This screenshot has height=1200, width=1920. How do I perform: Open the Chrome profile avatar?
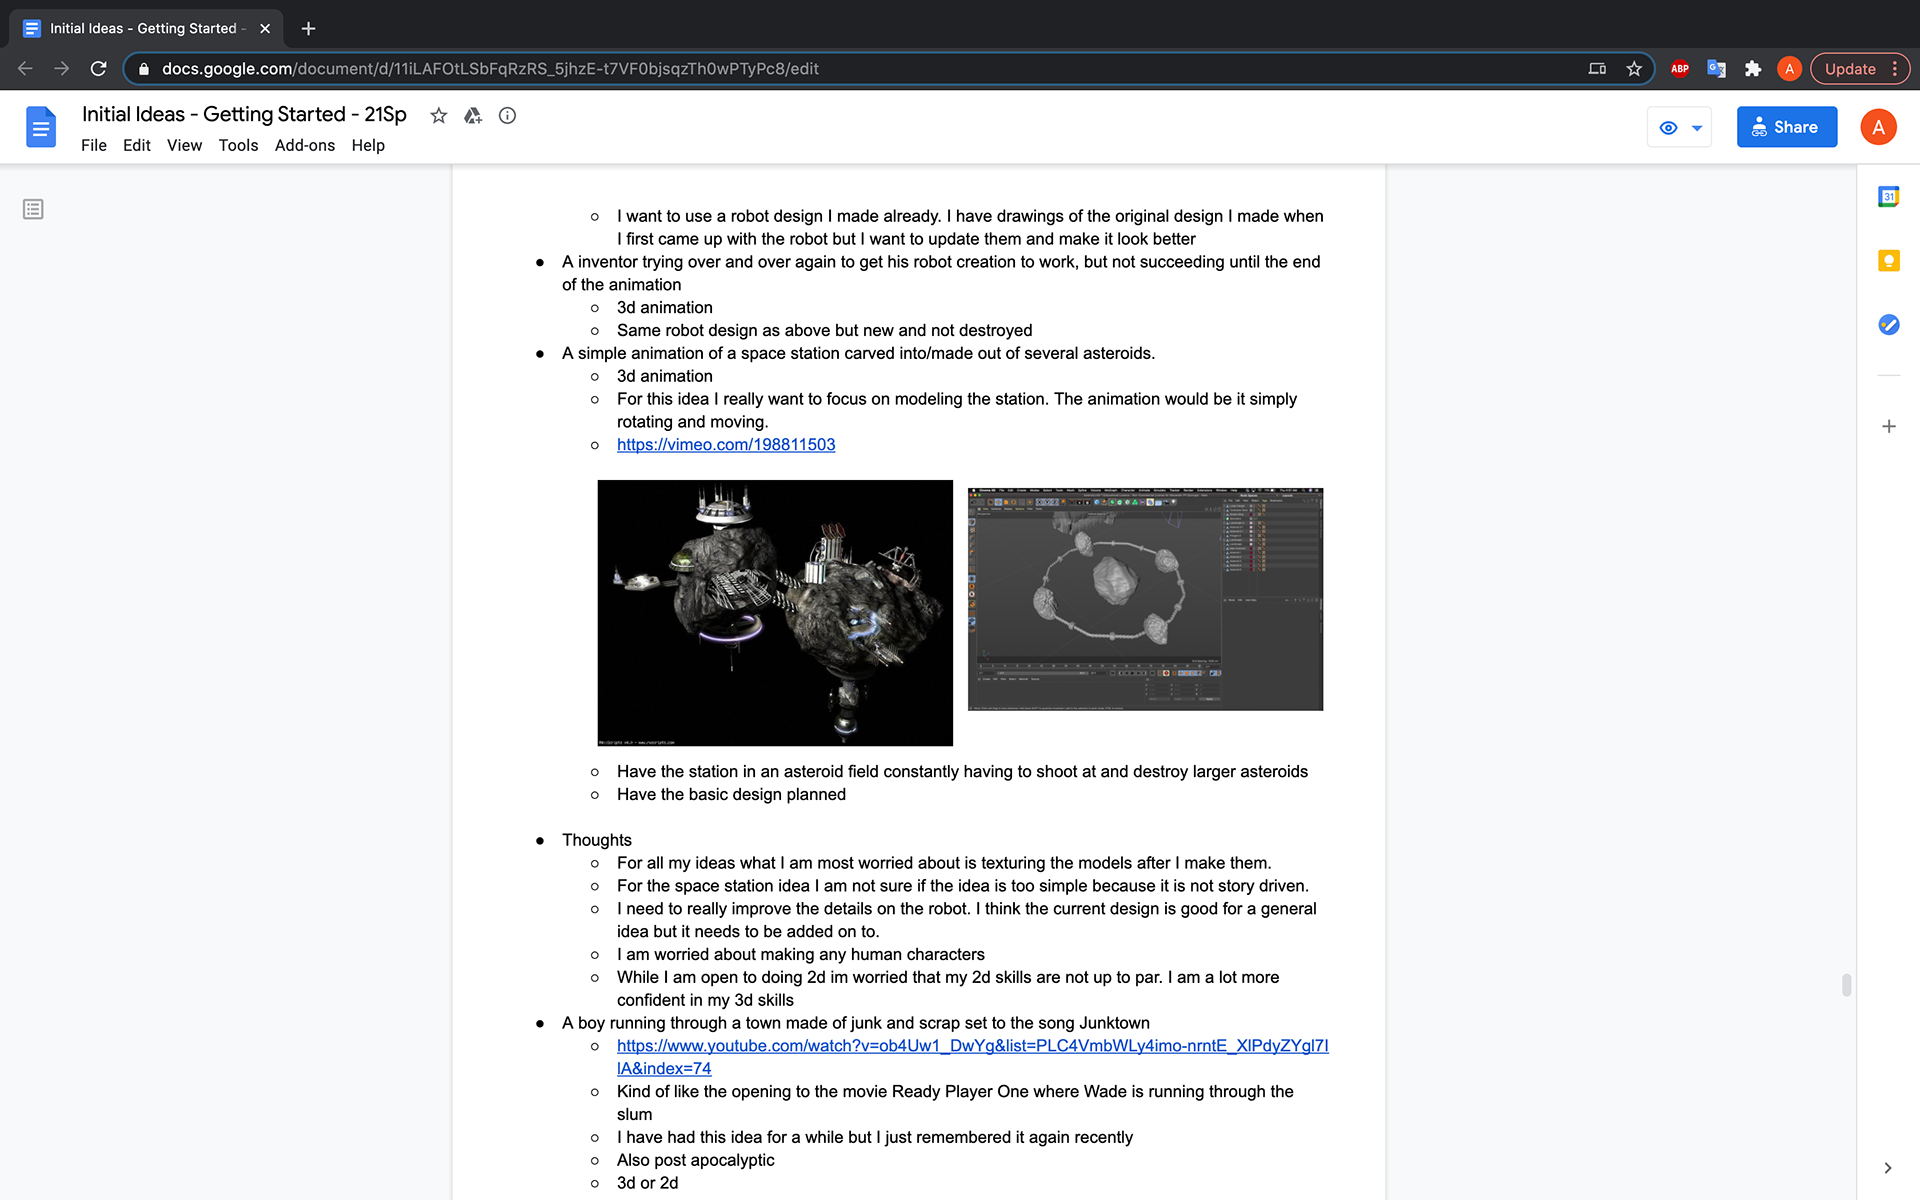1789,69
